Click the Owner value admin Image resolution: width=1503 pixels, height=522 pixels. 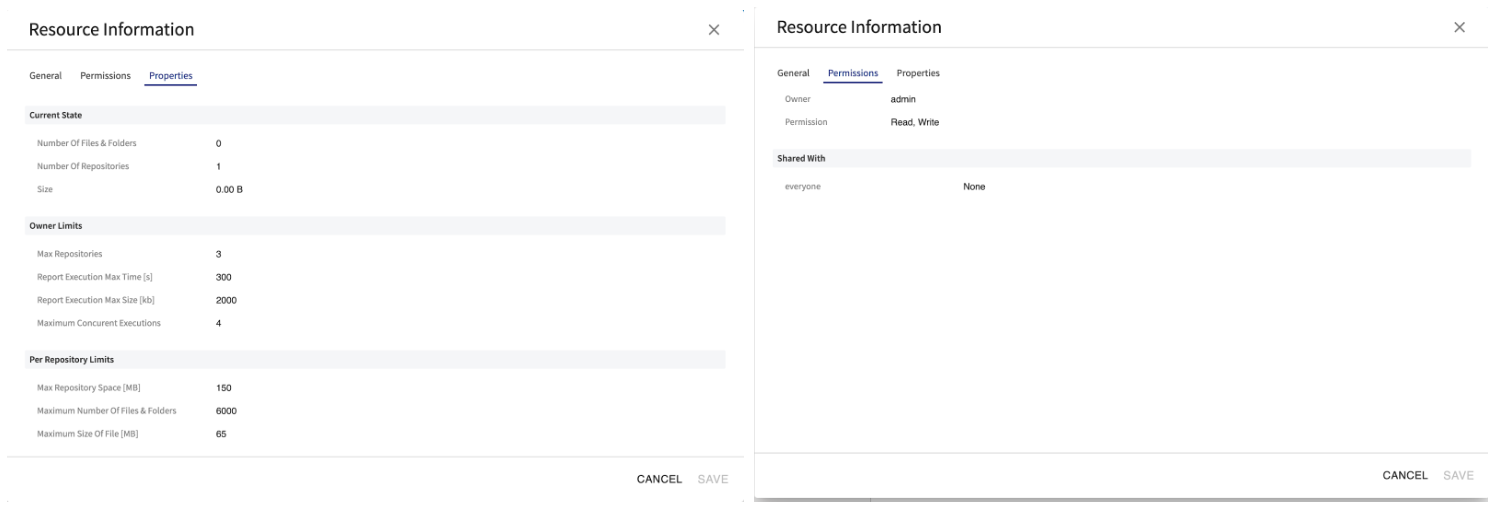(x=903, y=99)
